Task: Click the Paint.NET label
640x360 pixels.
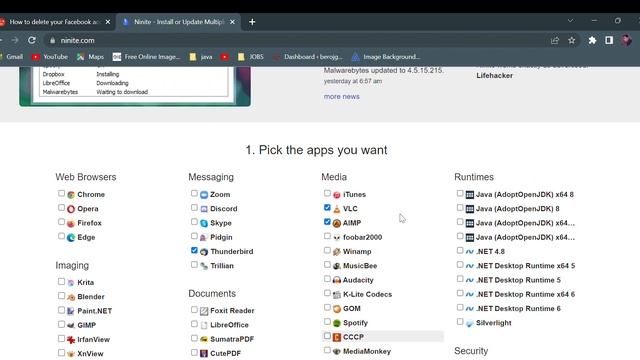Action: [95, 311]
